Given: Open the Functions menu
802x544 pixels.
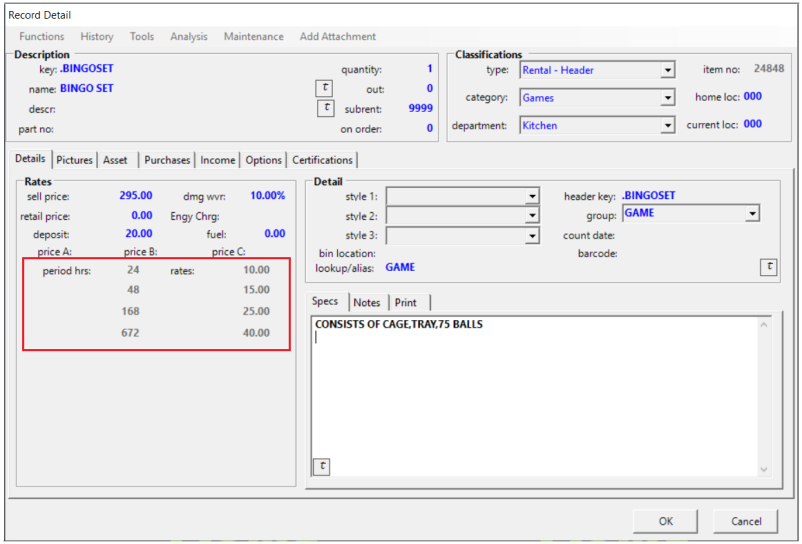Looking at the screenshot, I should 42,36.
